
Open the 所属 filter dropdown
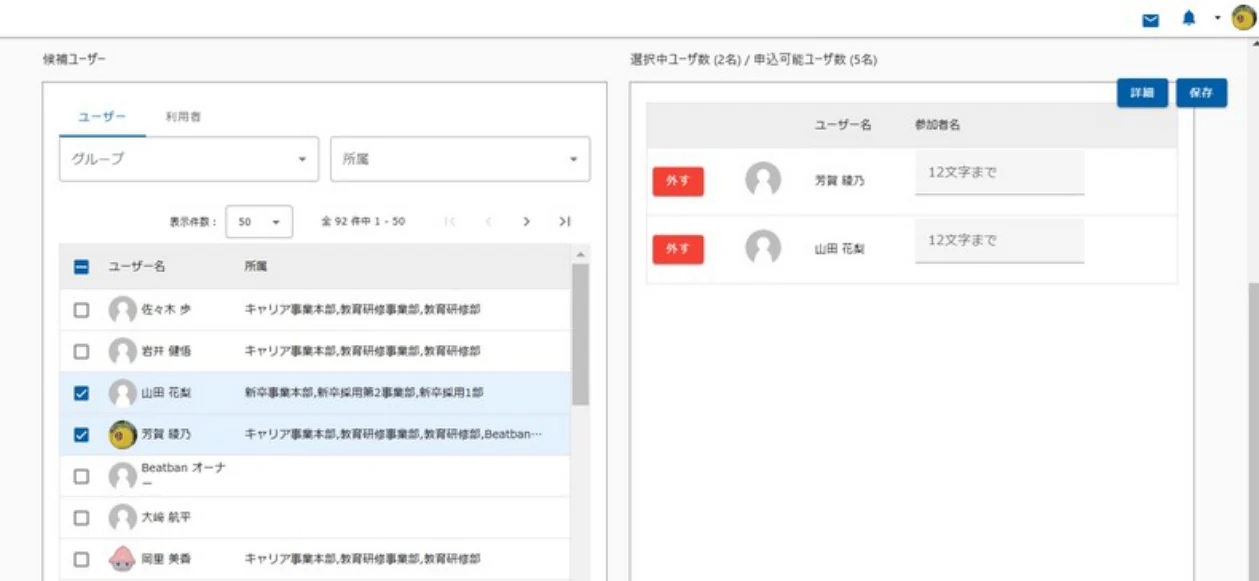click(x=460, y=159)
